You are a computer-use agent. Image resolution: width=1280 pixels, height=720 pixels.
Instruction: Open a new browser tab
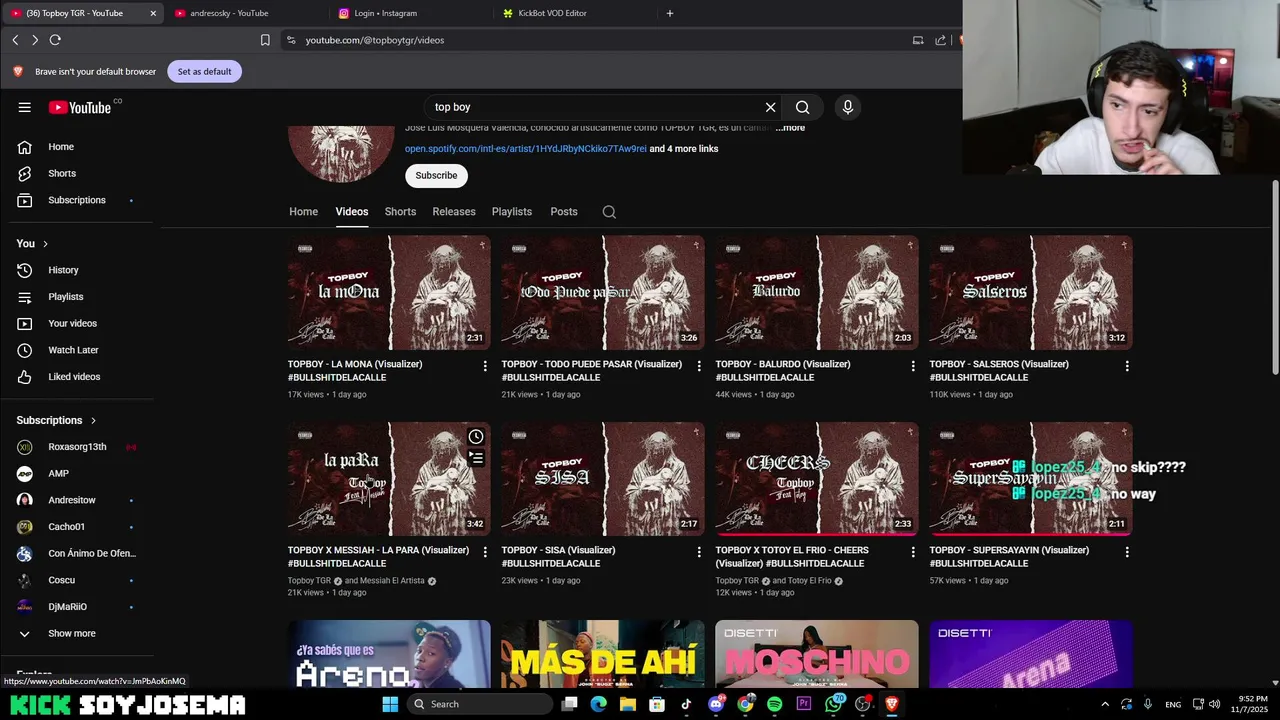coord(670,13)
